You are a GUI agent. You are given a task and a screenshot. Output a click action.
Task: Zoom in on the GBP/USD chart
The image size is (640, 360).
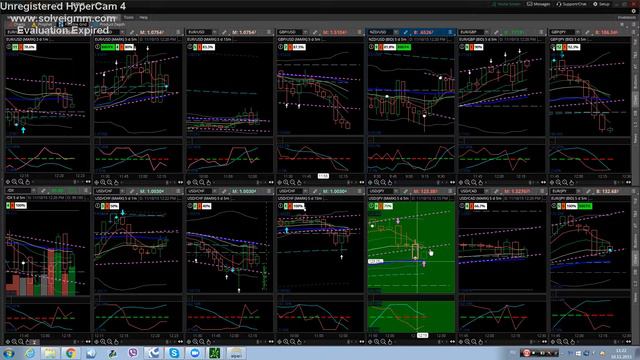286,182
